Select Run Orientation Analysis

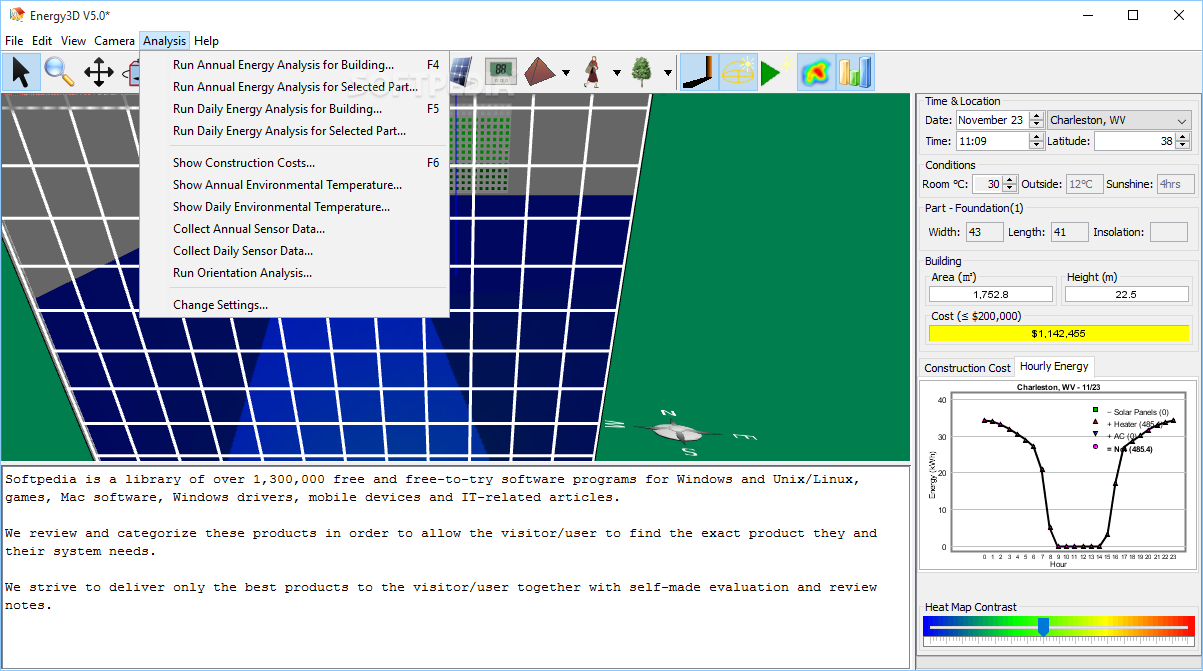[294, 273]
